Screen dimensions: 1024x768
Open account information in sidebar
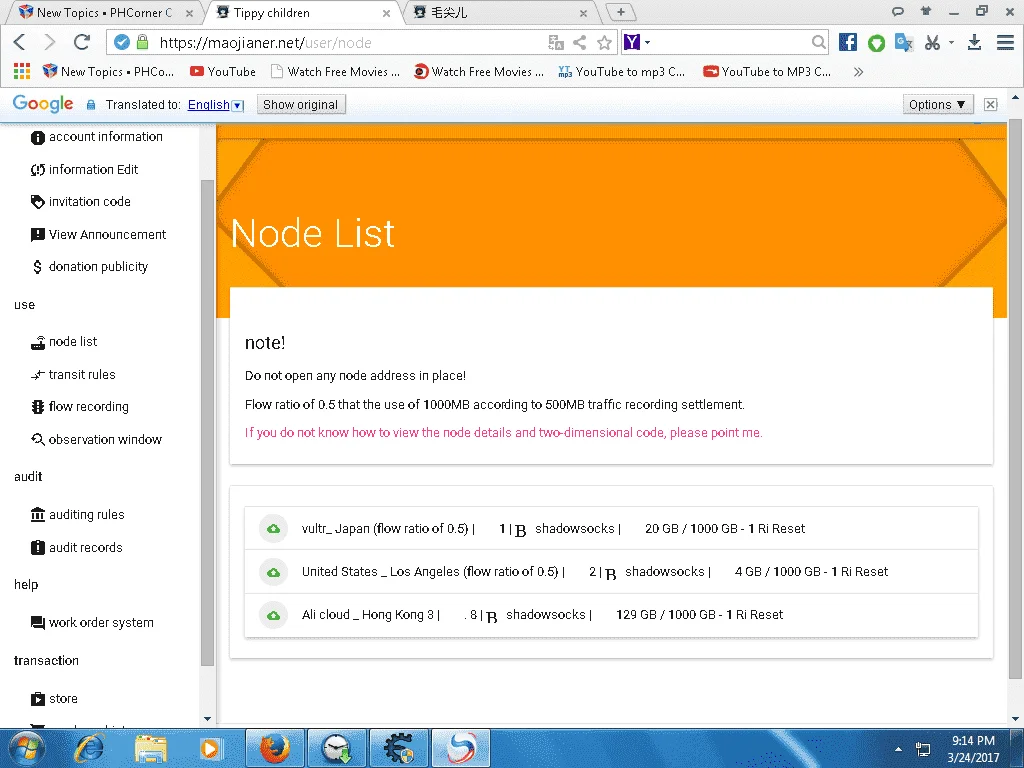pos(97,137)
